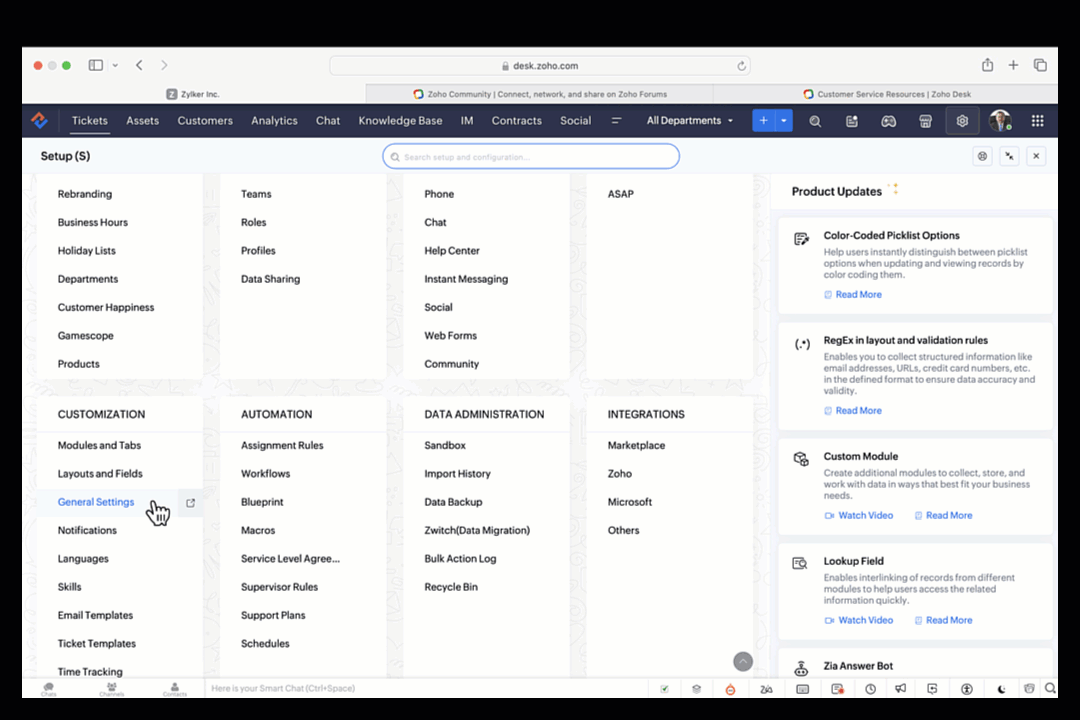Open Chats in the bottom bar
This screenshot has width=1080, height=720.
48,688
